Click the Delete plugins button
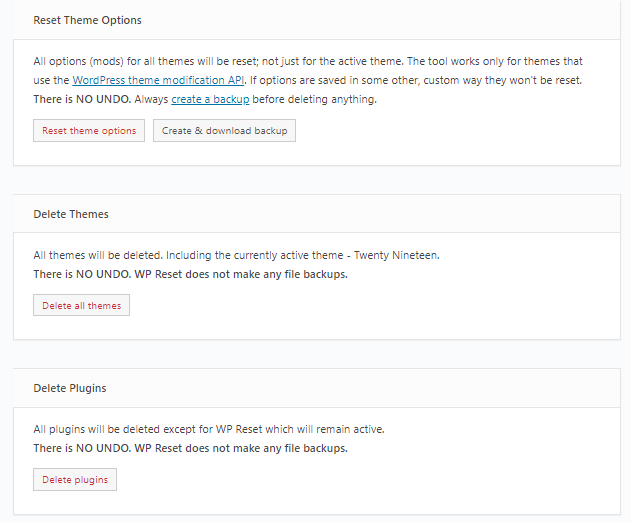 [75, 480]
